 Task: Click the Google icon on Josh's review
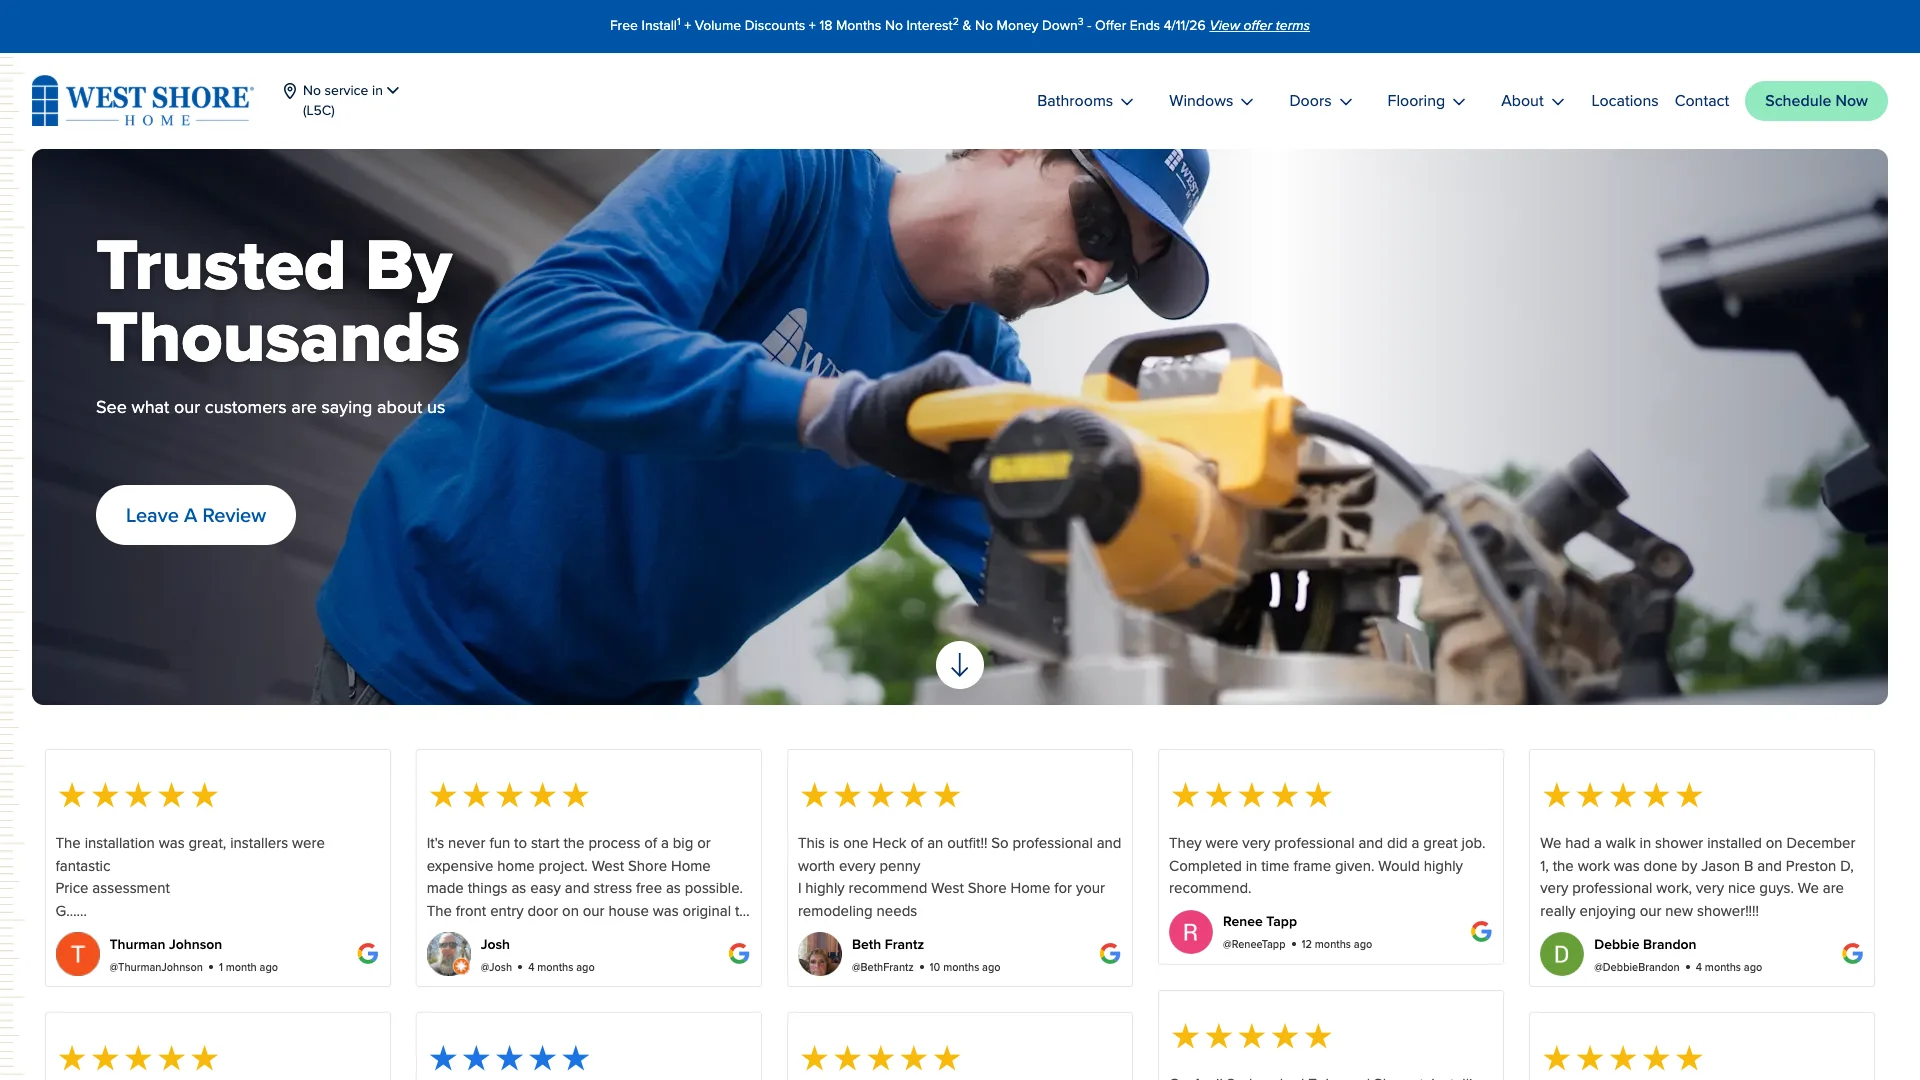(739, 954)
